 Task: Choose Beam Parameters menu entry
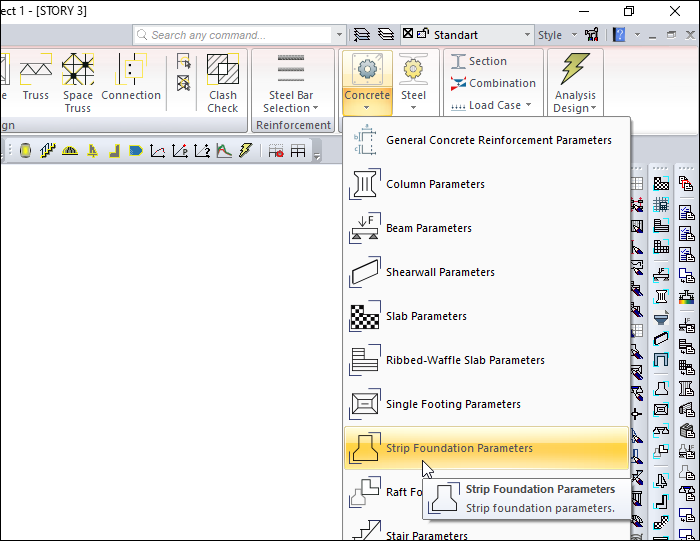(x=428, y=228)
